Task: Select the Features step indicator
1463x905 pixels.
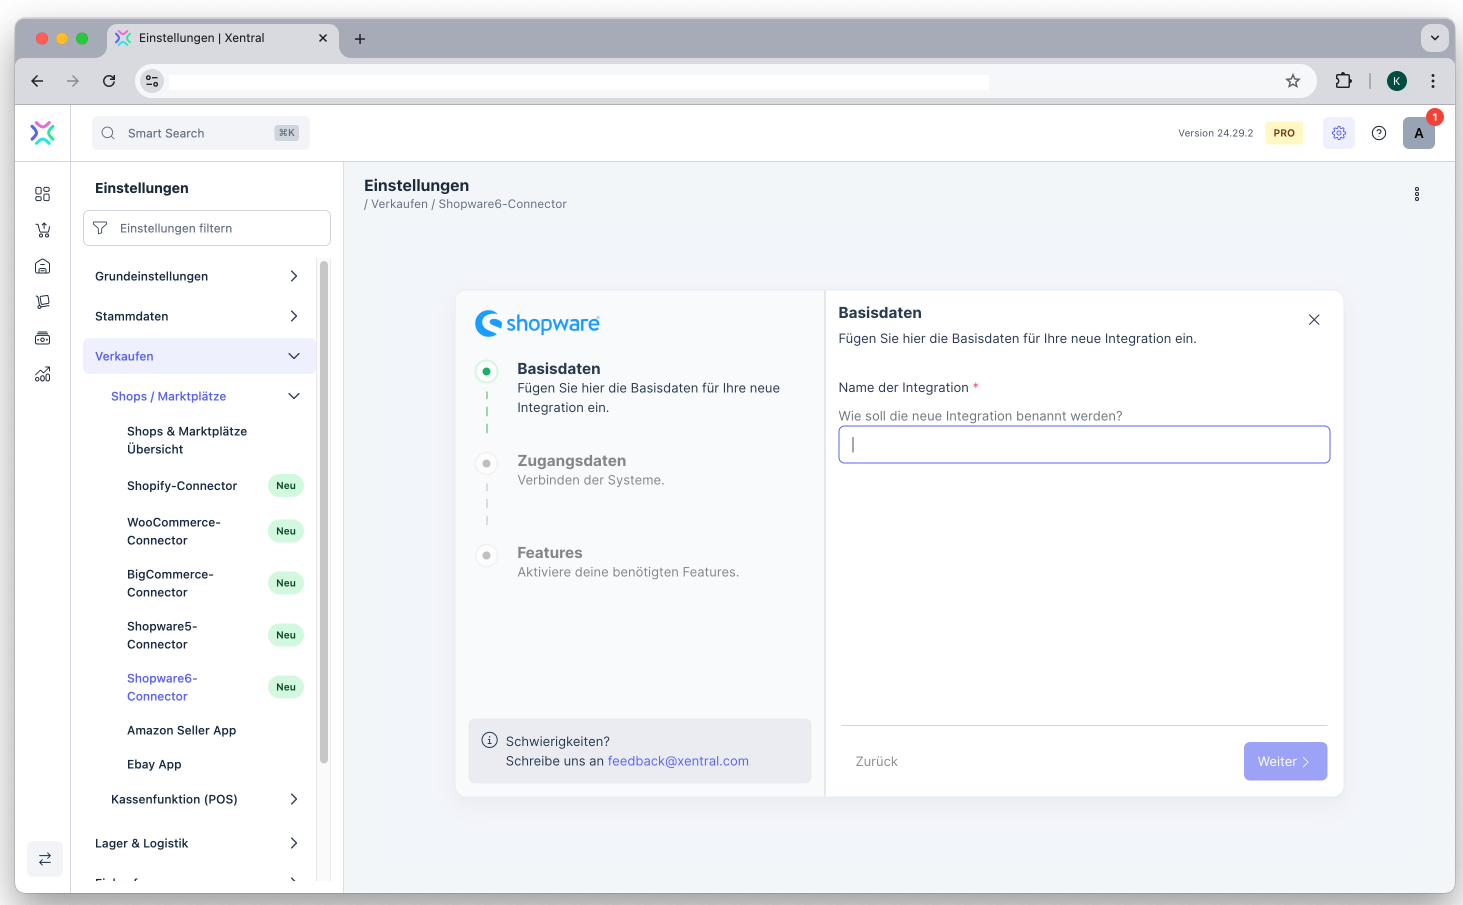Action: coord(487,555)
